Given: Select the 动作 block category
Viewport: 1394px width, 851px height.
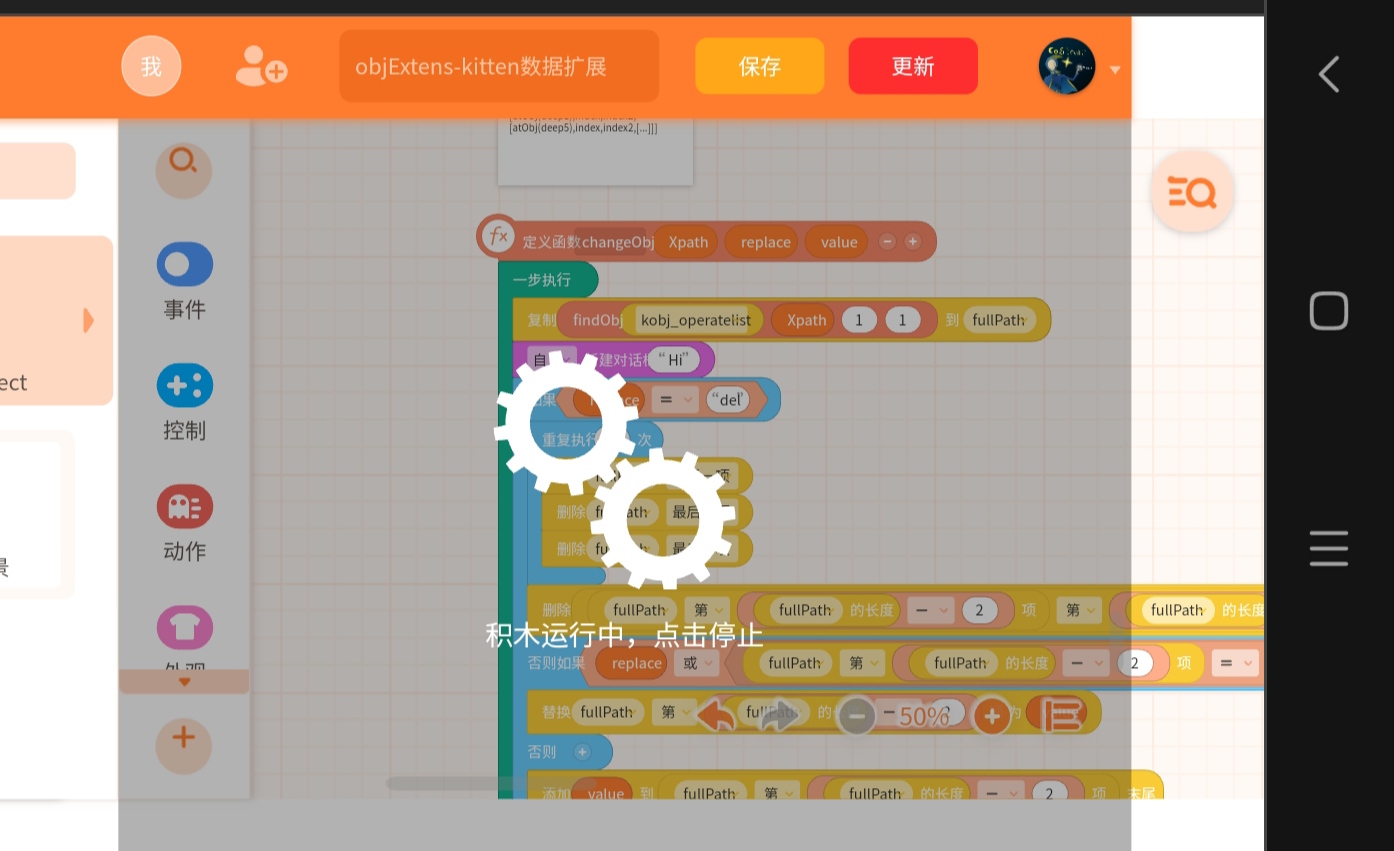Looking at the screenshot, I should point(184,523).
